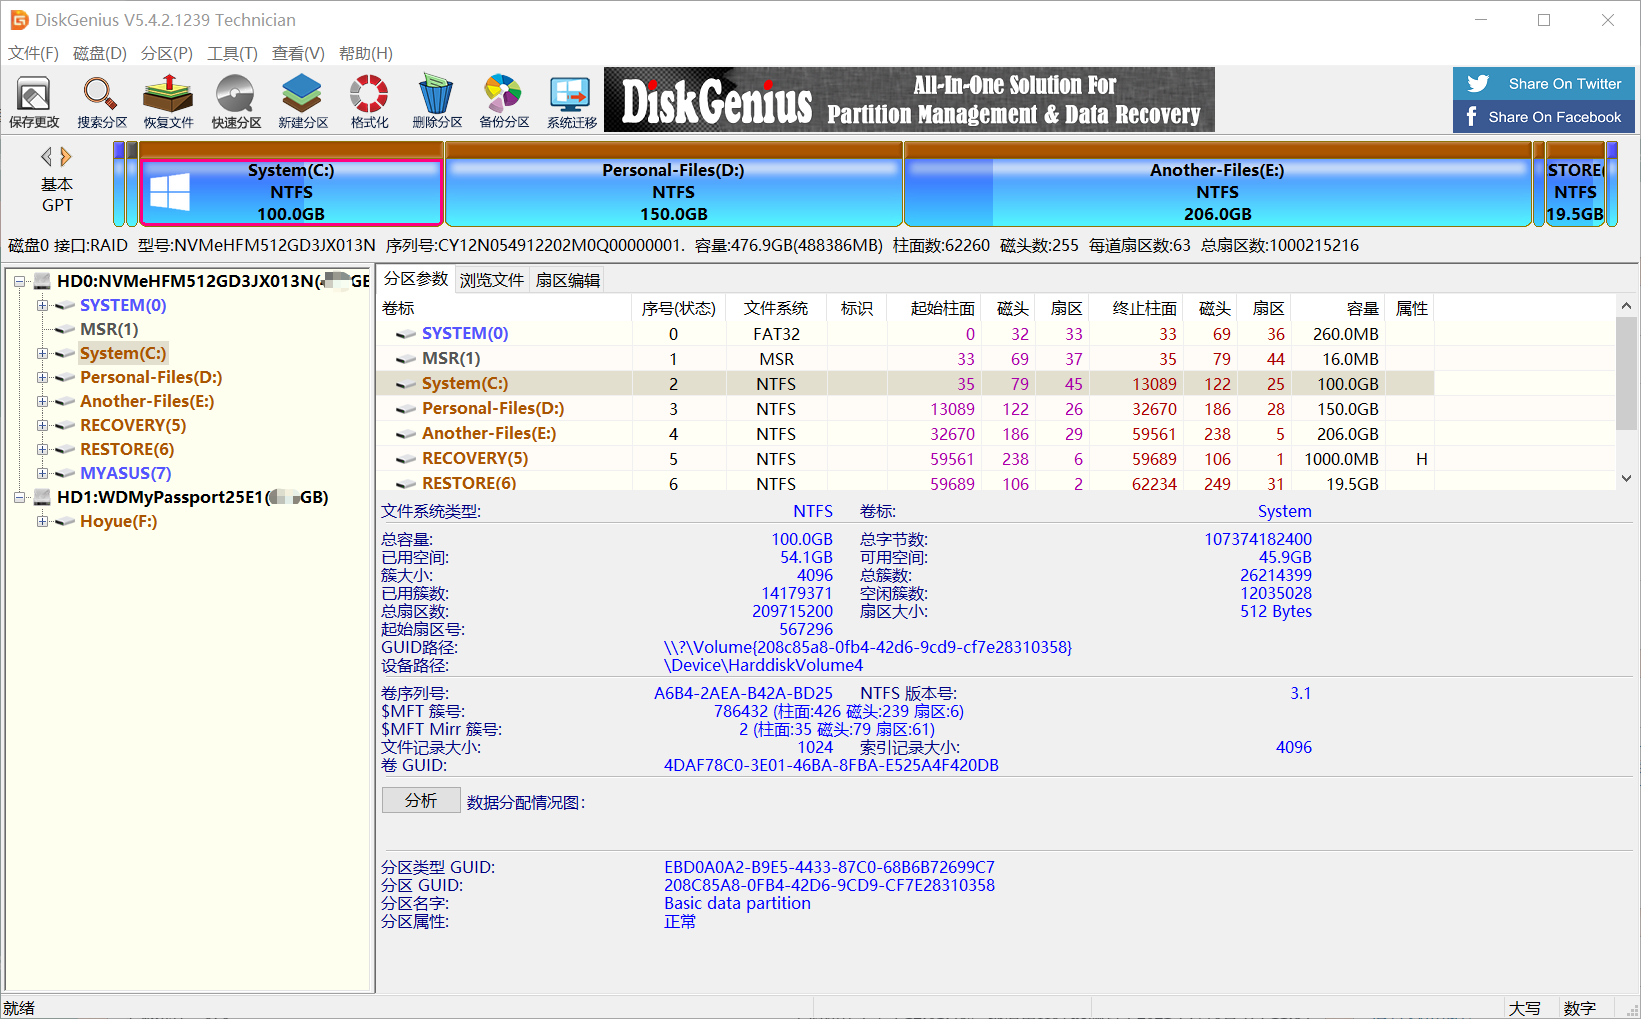
Task: Click the Windows logo in System(C:) bar
Action: (x=170, y=191)
